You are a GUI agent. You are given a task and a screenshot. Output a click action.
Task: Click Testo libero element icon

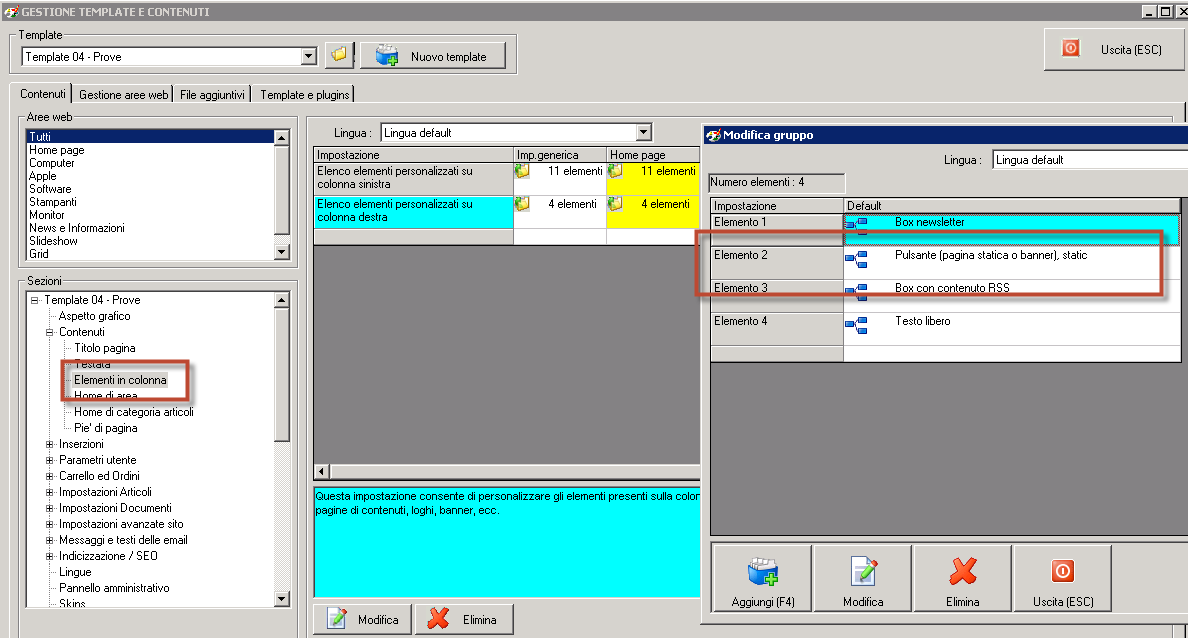point(856,324)
